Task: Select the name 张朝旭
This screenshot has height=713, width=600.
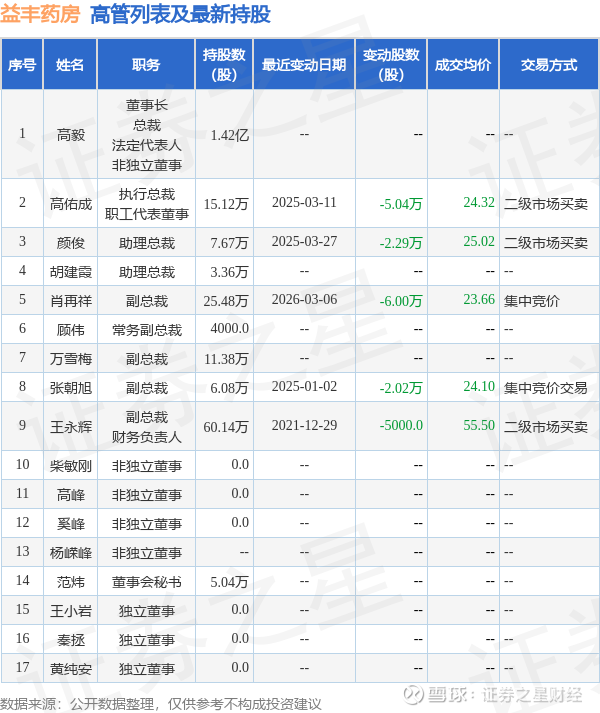Action: tap(71, 388)
